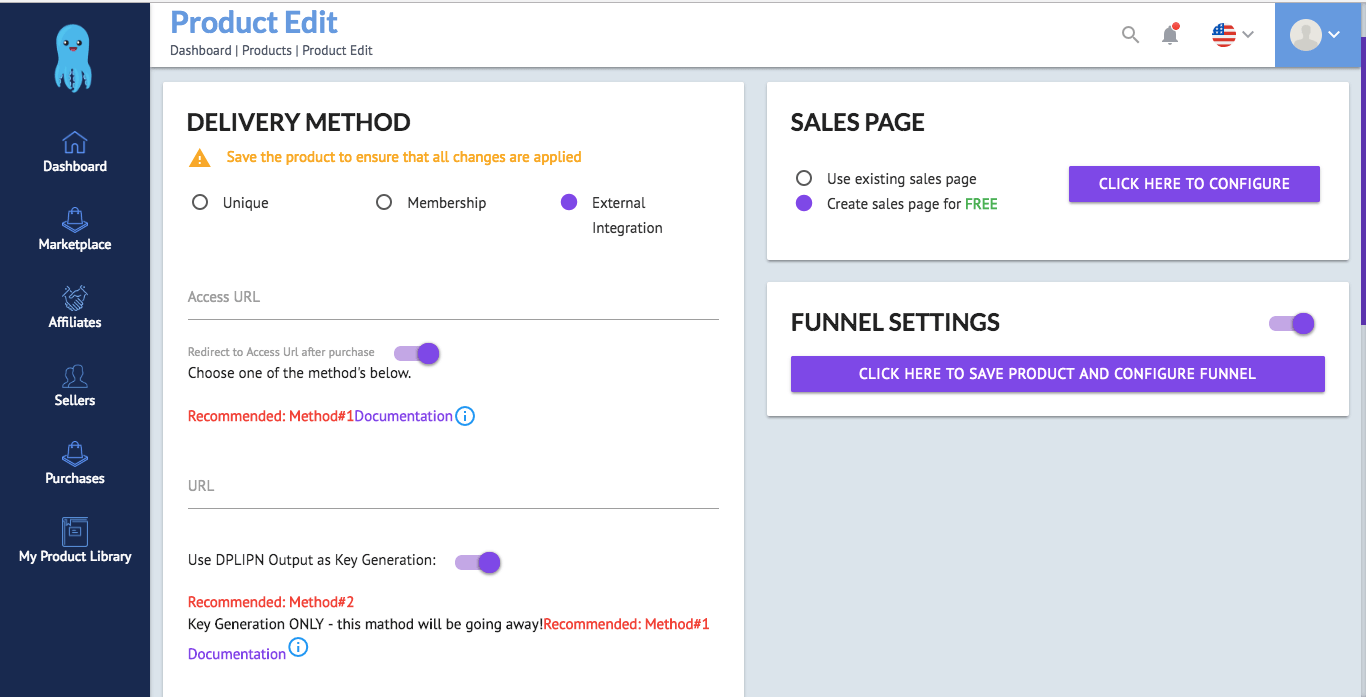Open the lower Documentation link
The height and width of the screenshot is (697, 1366).
pos(237,654)
